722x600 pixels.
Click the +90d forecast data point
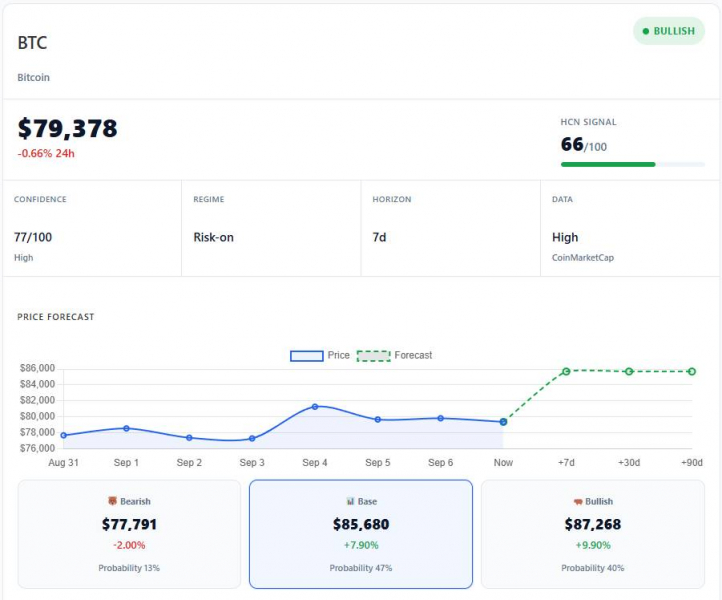pos(692,371)
